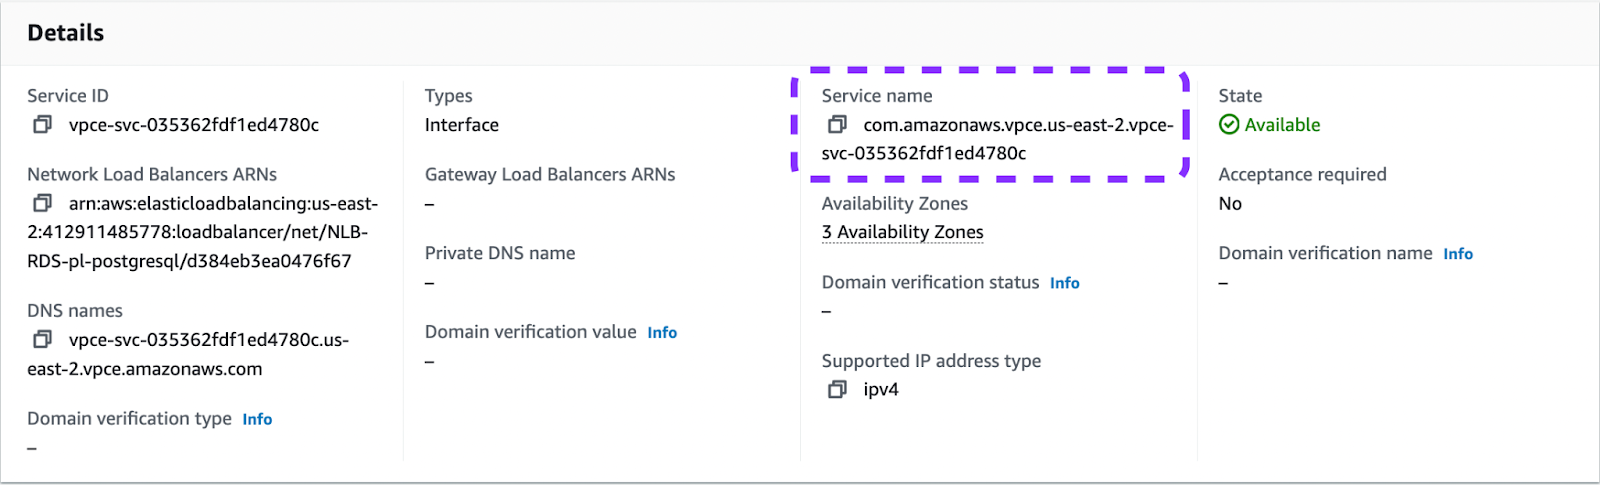Viewport: 1600px width, 485px height.
Task: Click the vpce-svc-035362fdf1ed4780c Service ID text
Action: [x=194, y=125]
